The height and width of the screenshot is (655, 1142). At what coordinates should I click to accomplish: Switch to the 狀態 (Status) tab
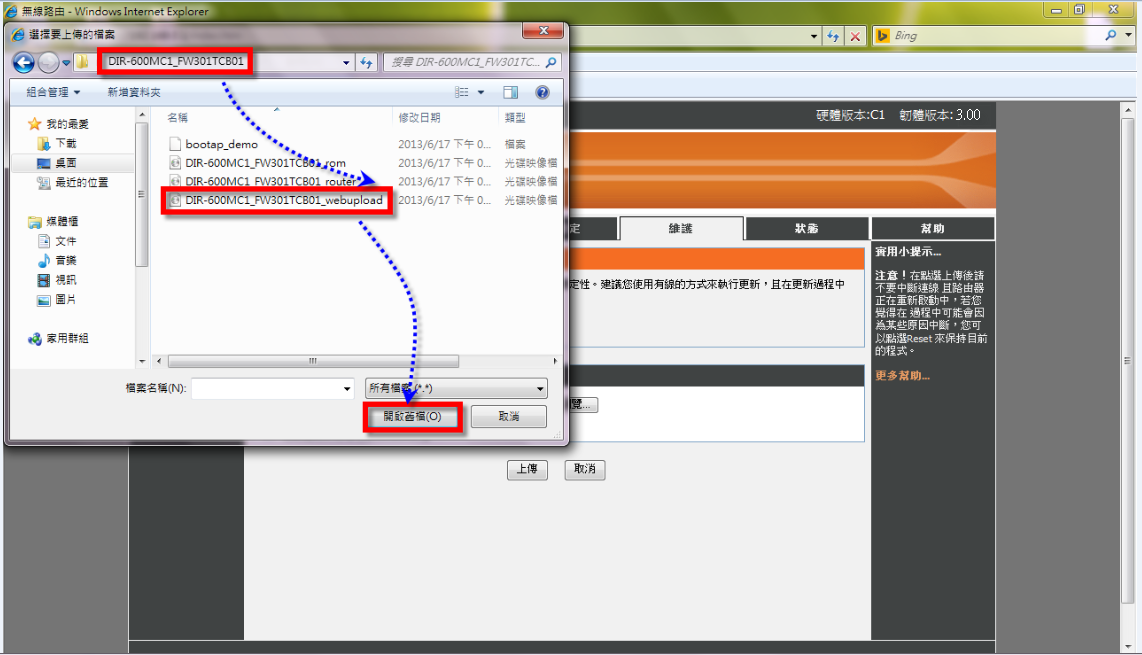[x=806, y=228]
